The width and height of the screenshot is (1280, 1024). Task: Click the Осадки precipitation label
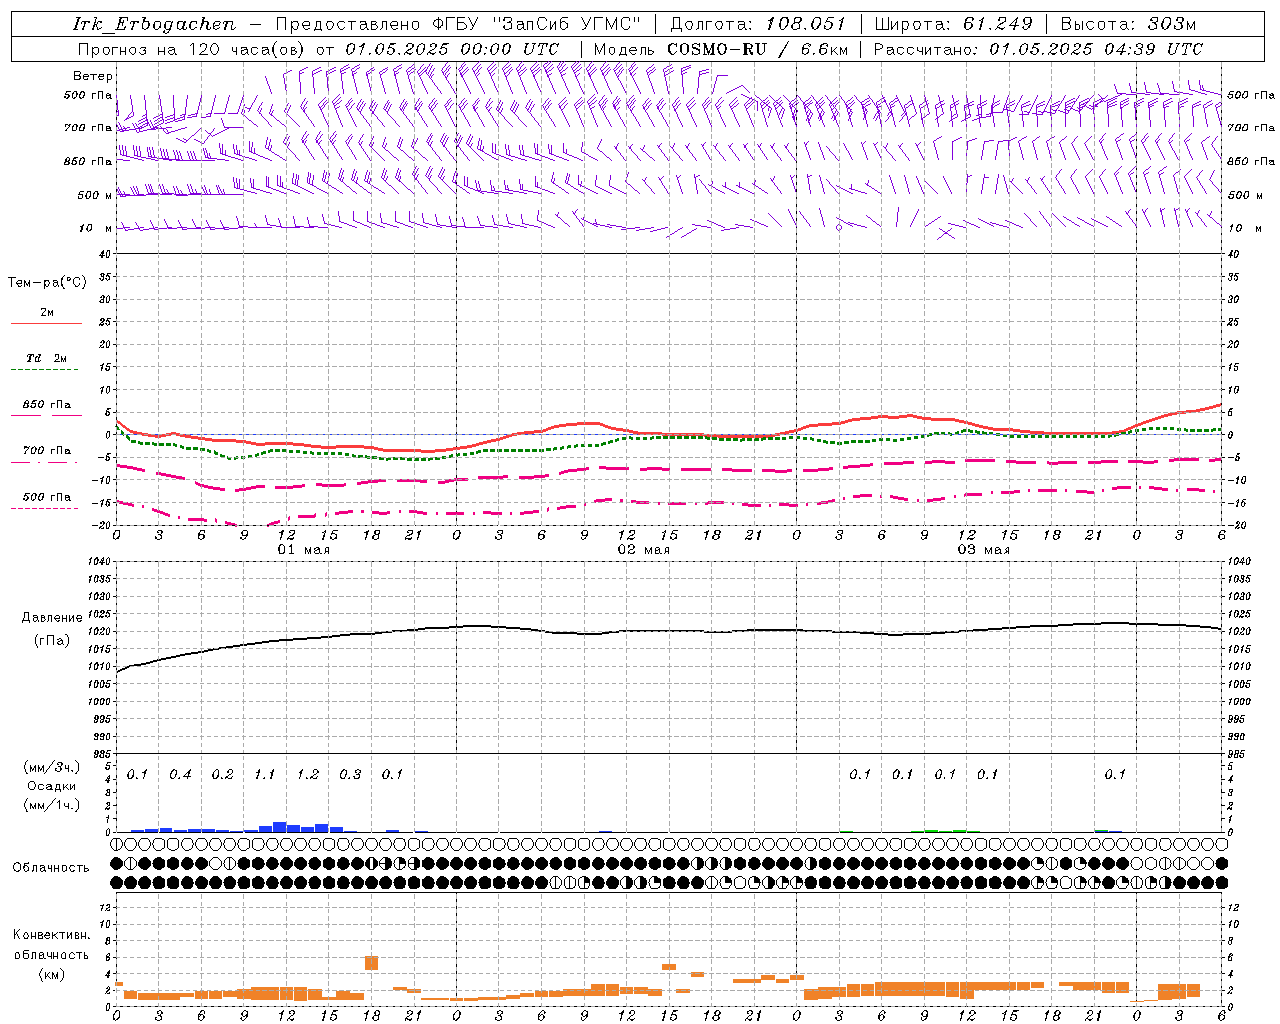coord(51,786)
